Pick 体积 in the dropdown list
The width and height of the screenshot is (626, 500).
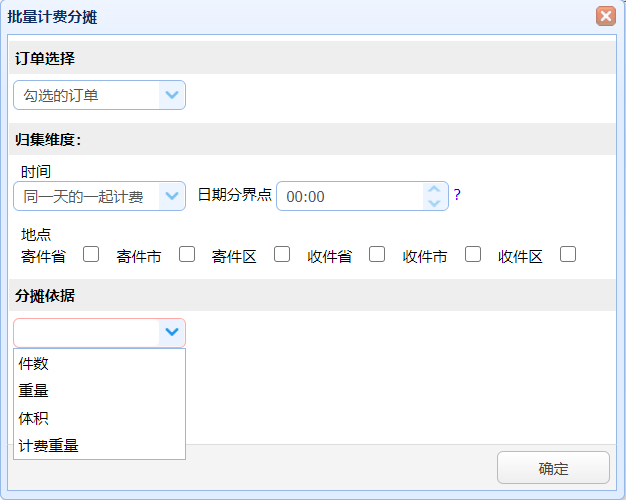99,418
